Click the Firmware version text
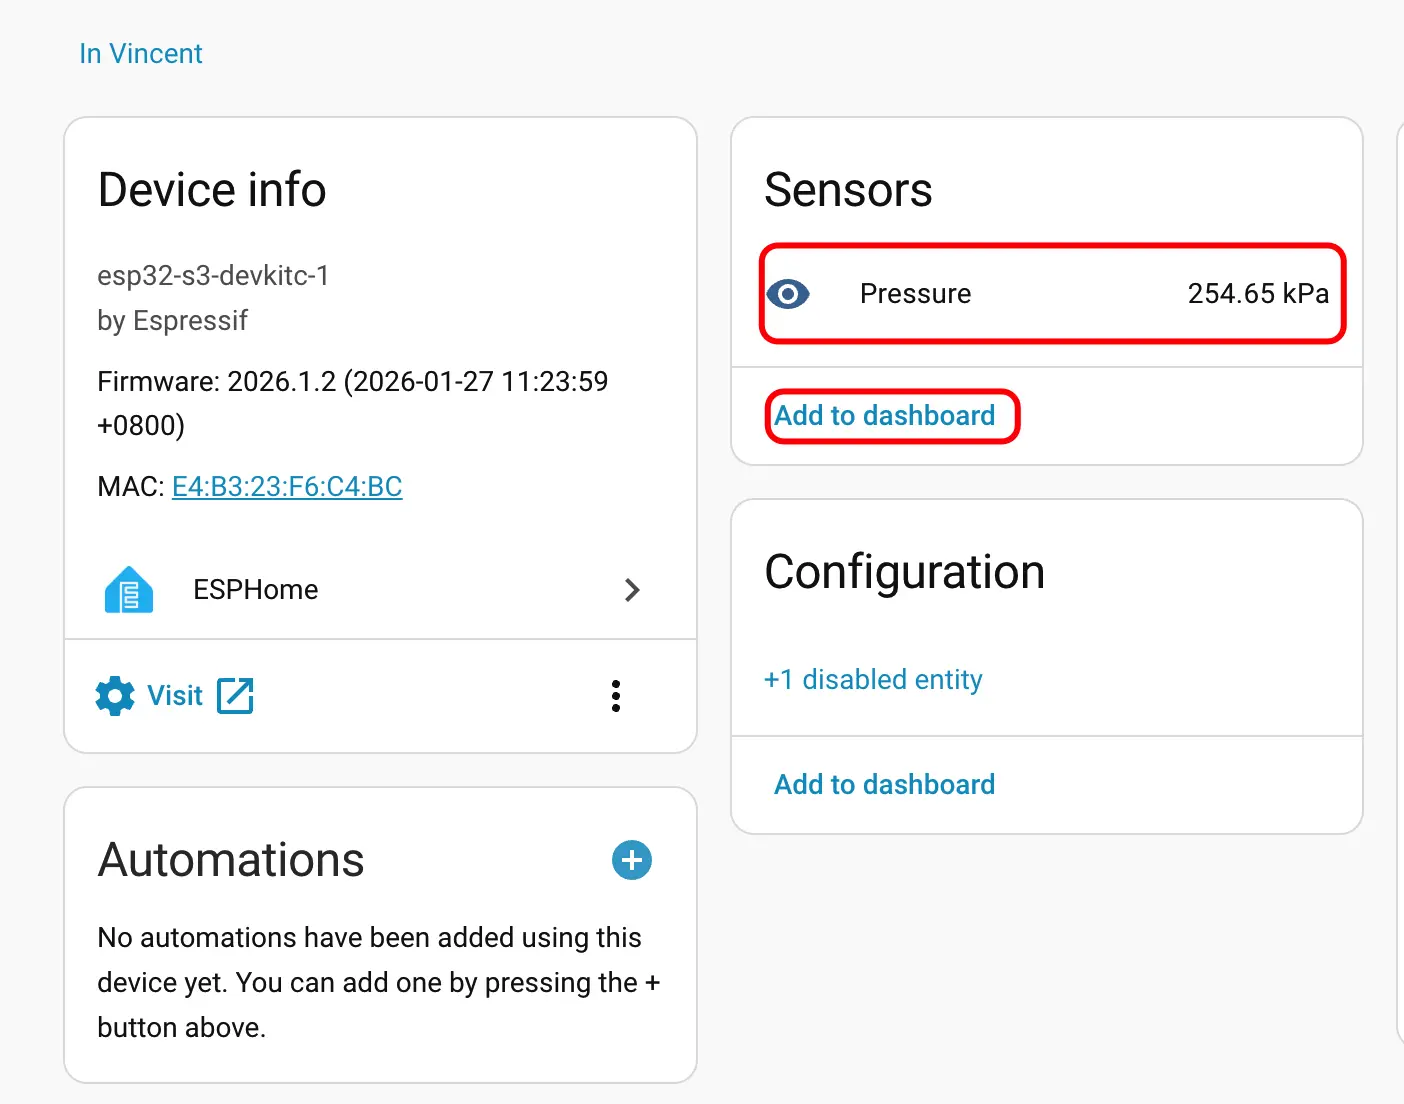The image size is (1404, 1104). (352, 382)
